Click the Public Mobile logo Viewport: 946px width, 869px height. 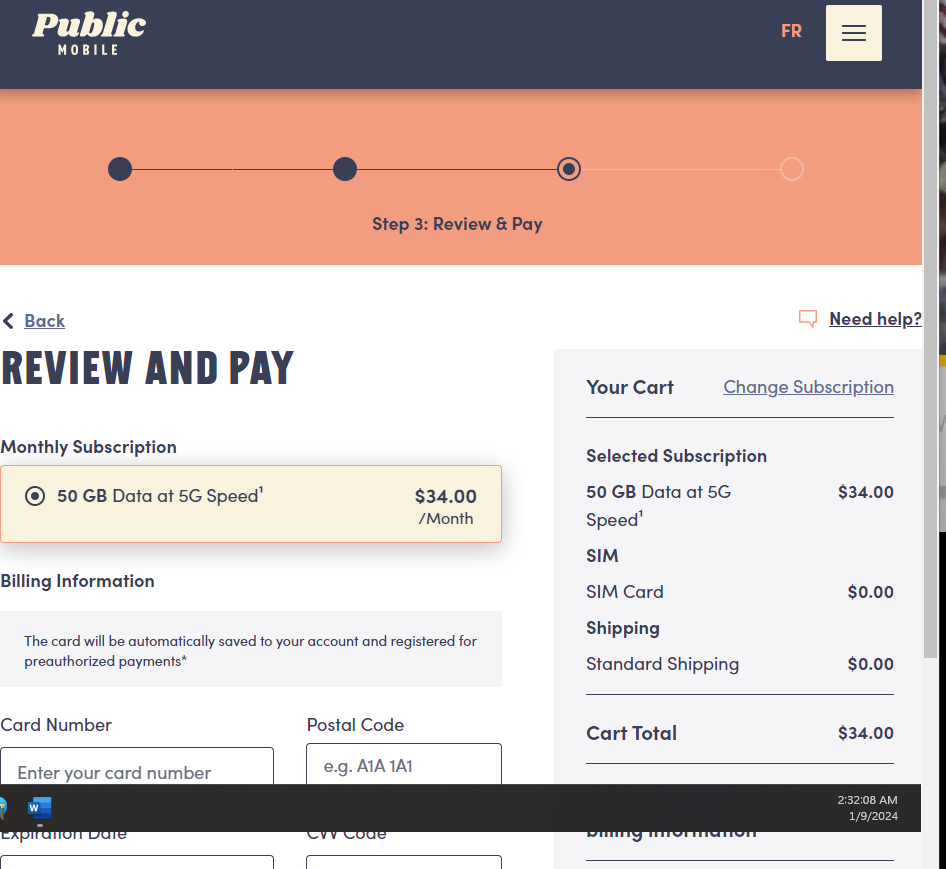click(89, 32)
